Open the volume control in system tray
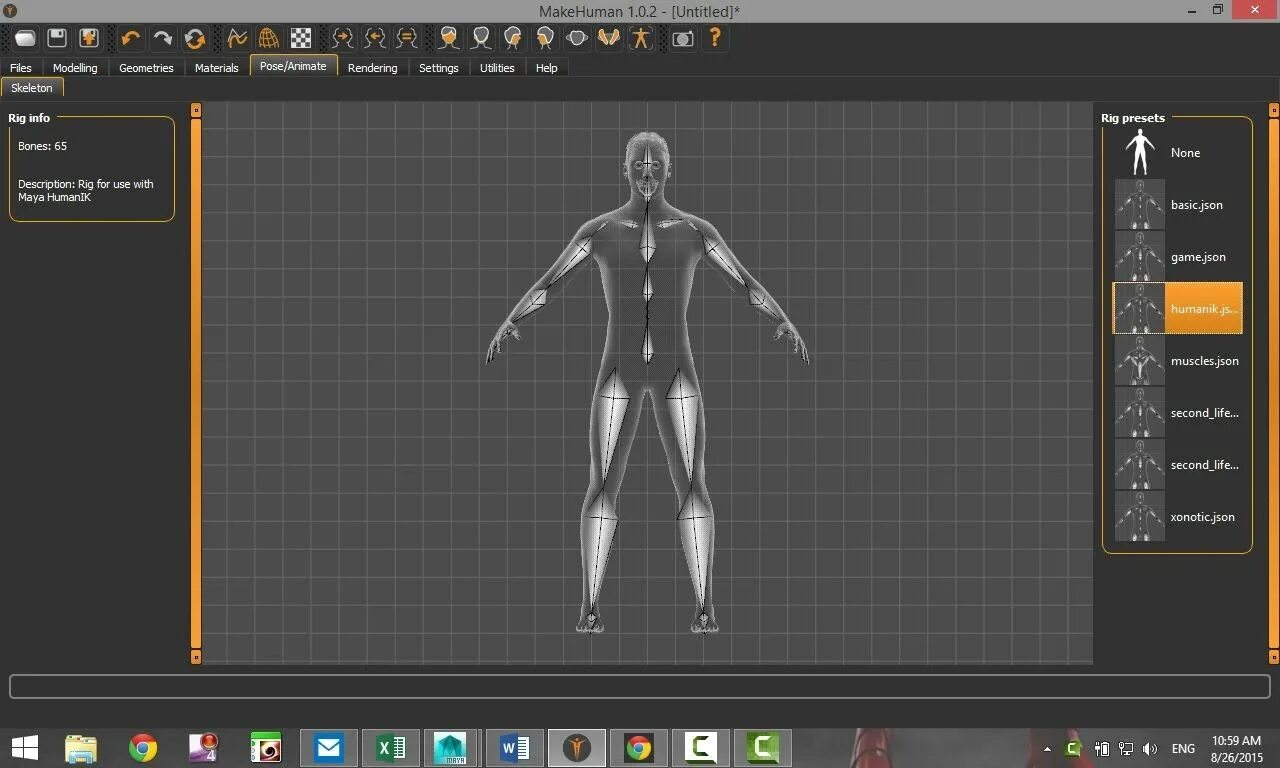1280x768 pixels. [x=1150, y=748]
